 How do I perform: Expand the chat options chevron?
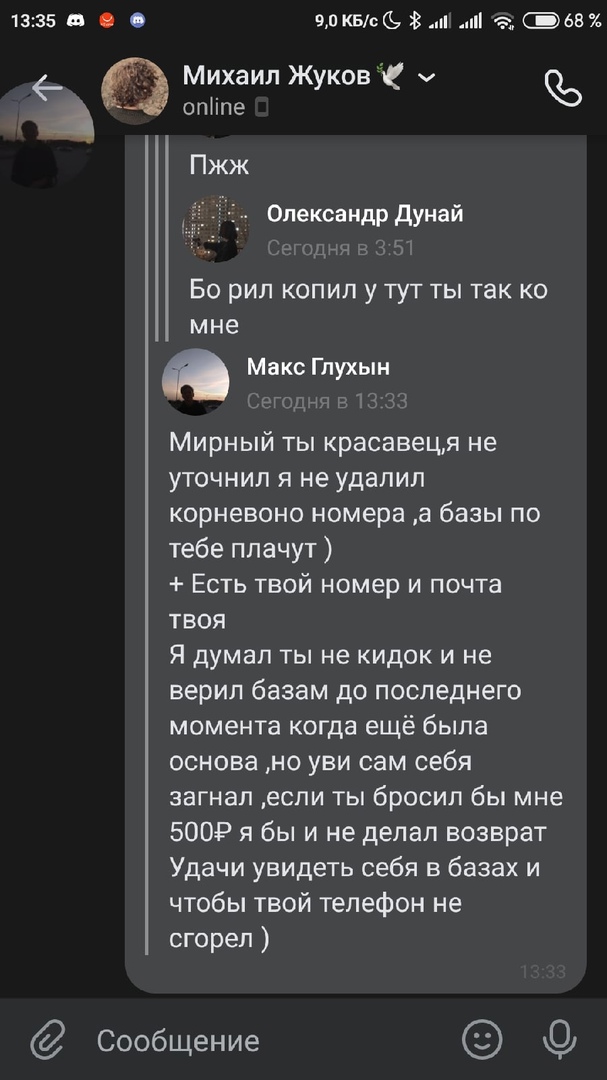[x=427, y=78]
